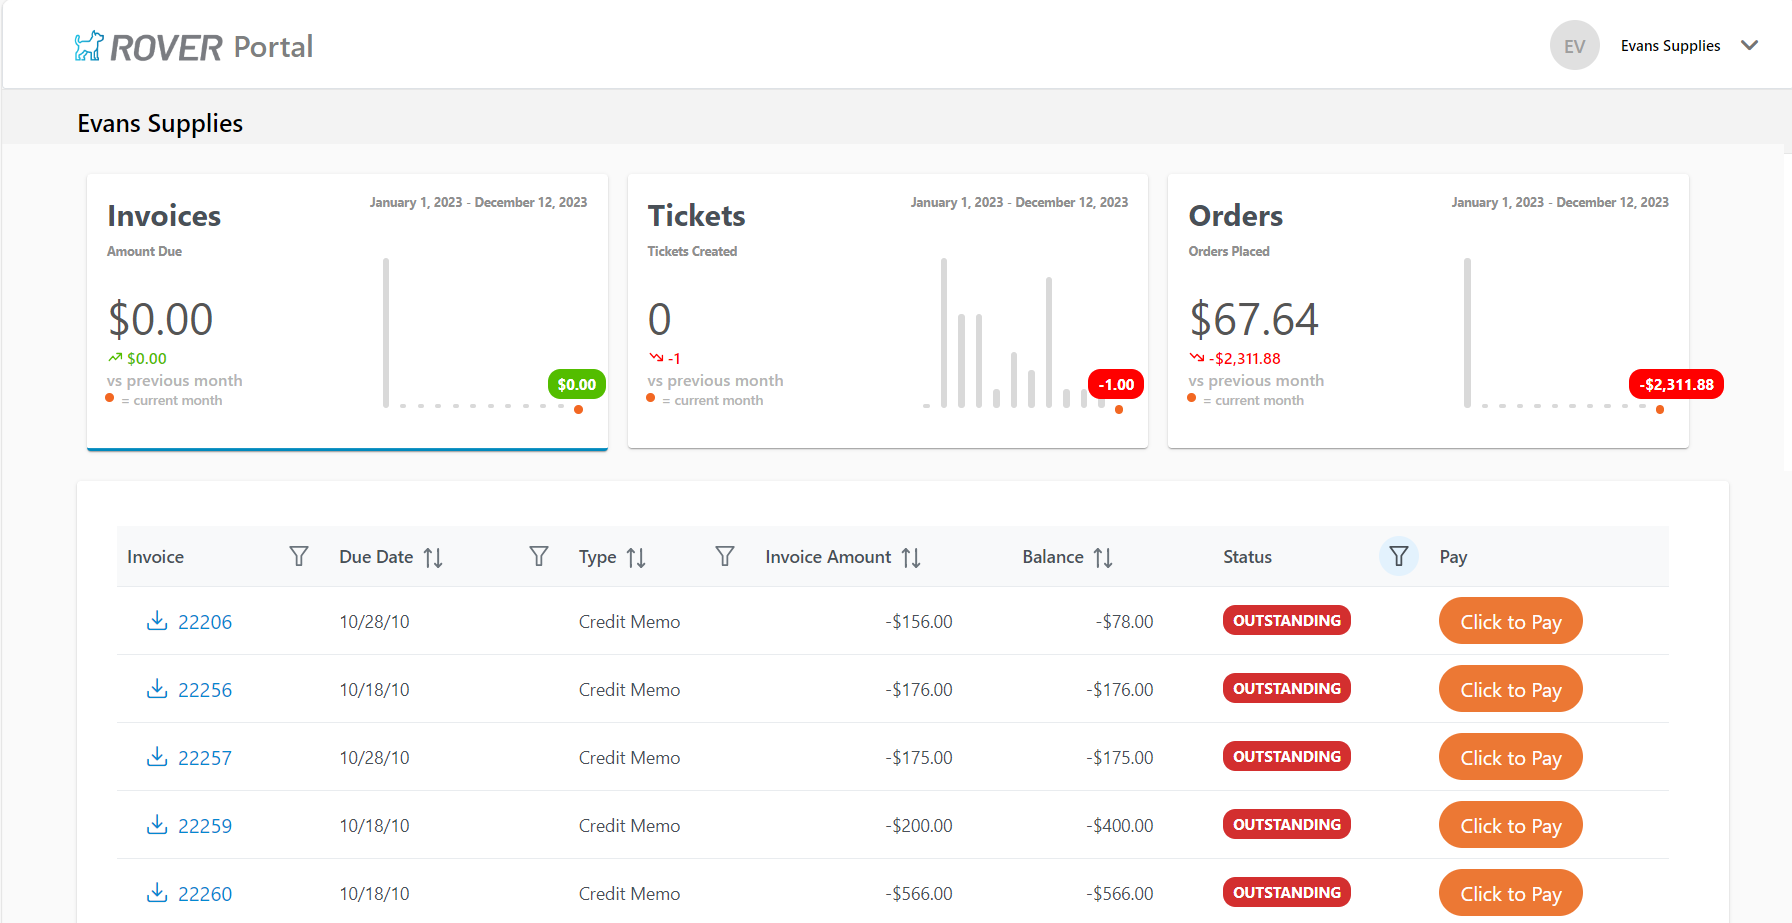1792x923 pixels.
Task: Sort by Type using its arrows
Action: coord(636,557)
